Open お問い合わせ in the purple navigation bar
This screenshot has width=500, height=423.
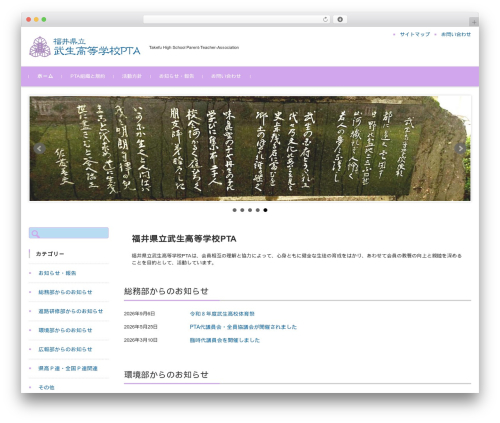(226, 76)
